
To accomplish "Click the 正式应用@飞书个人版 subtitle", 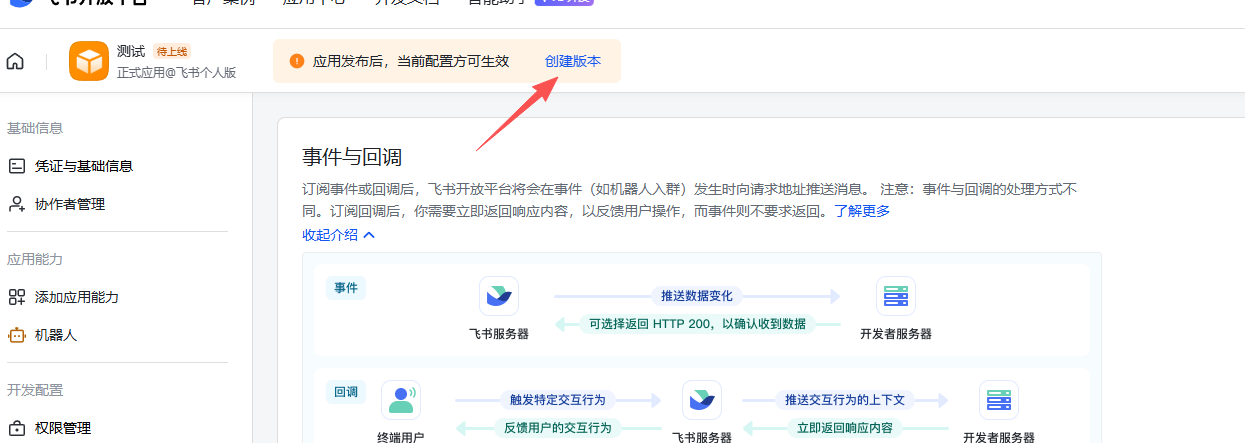I will (177, 72).
